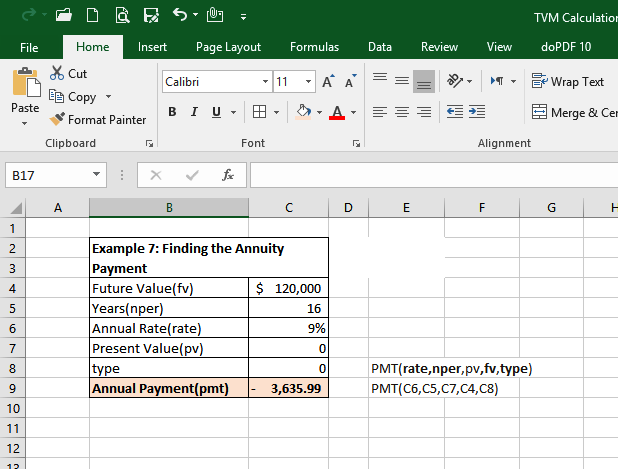Open the Data tab
618x469 pixels.
tap(380, 47)
